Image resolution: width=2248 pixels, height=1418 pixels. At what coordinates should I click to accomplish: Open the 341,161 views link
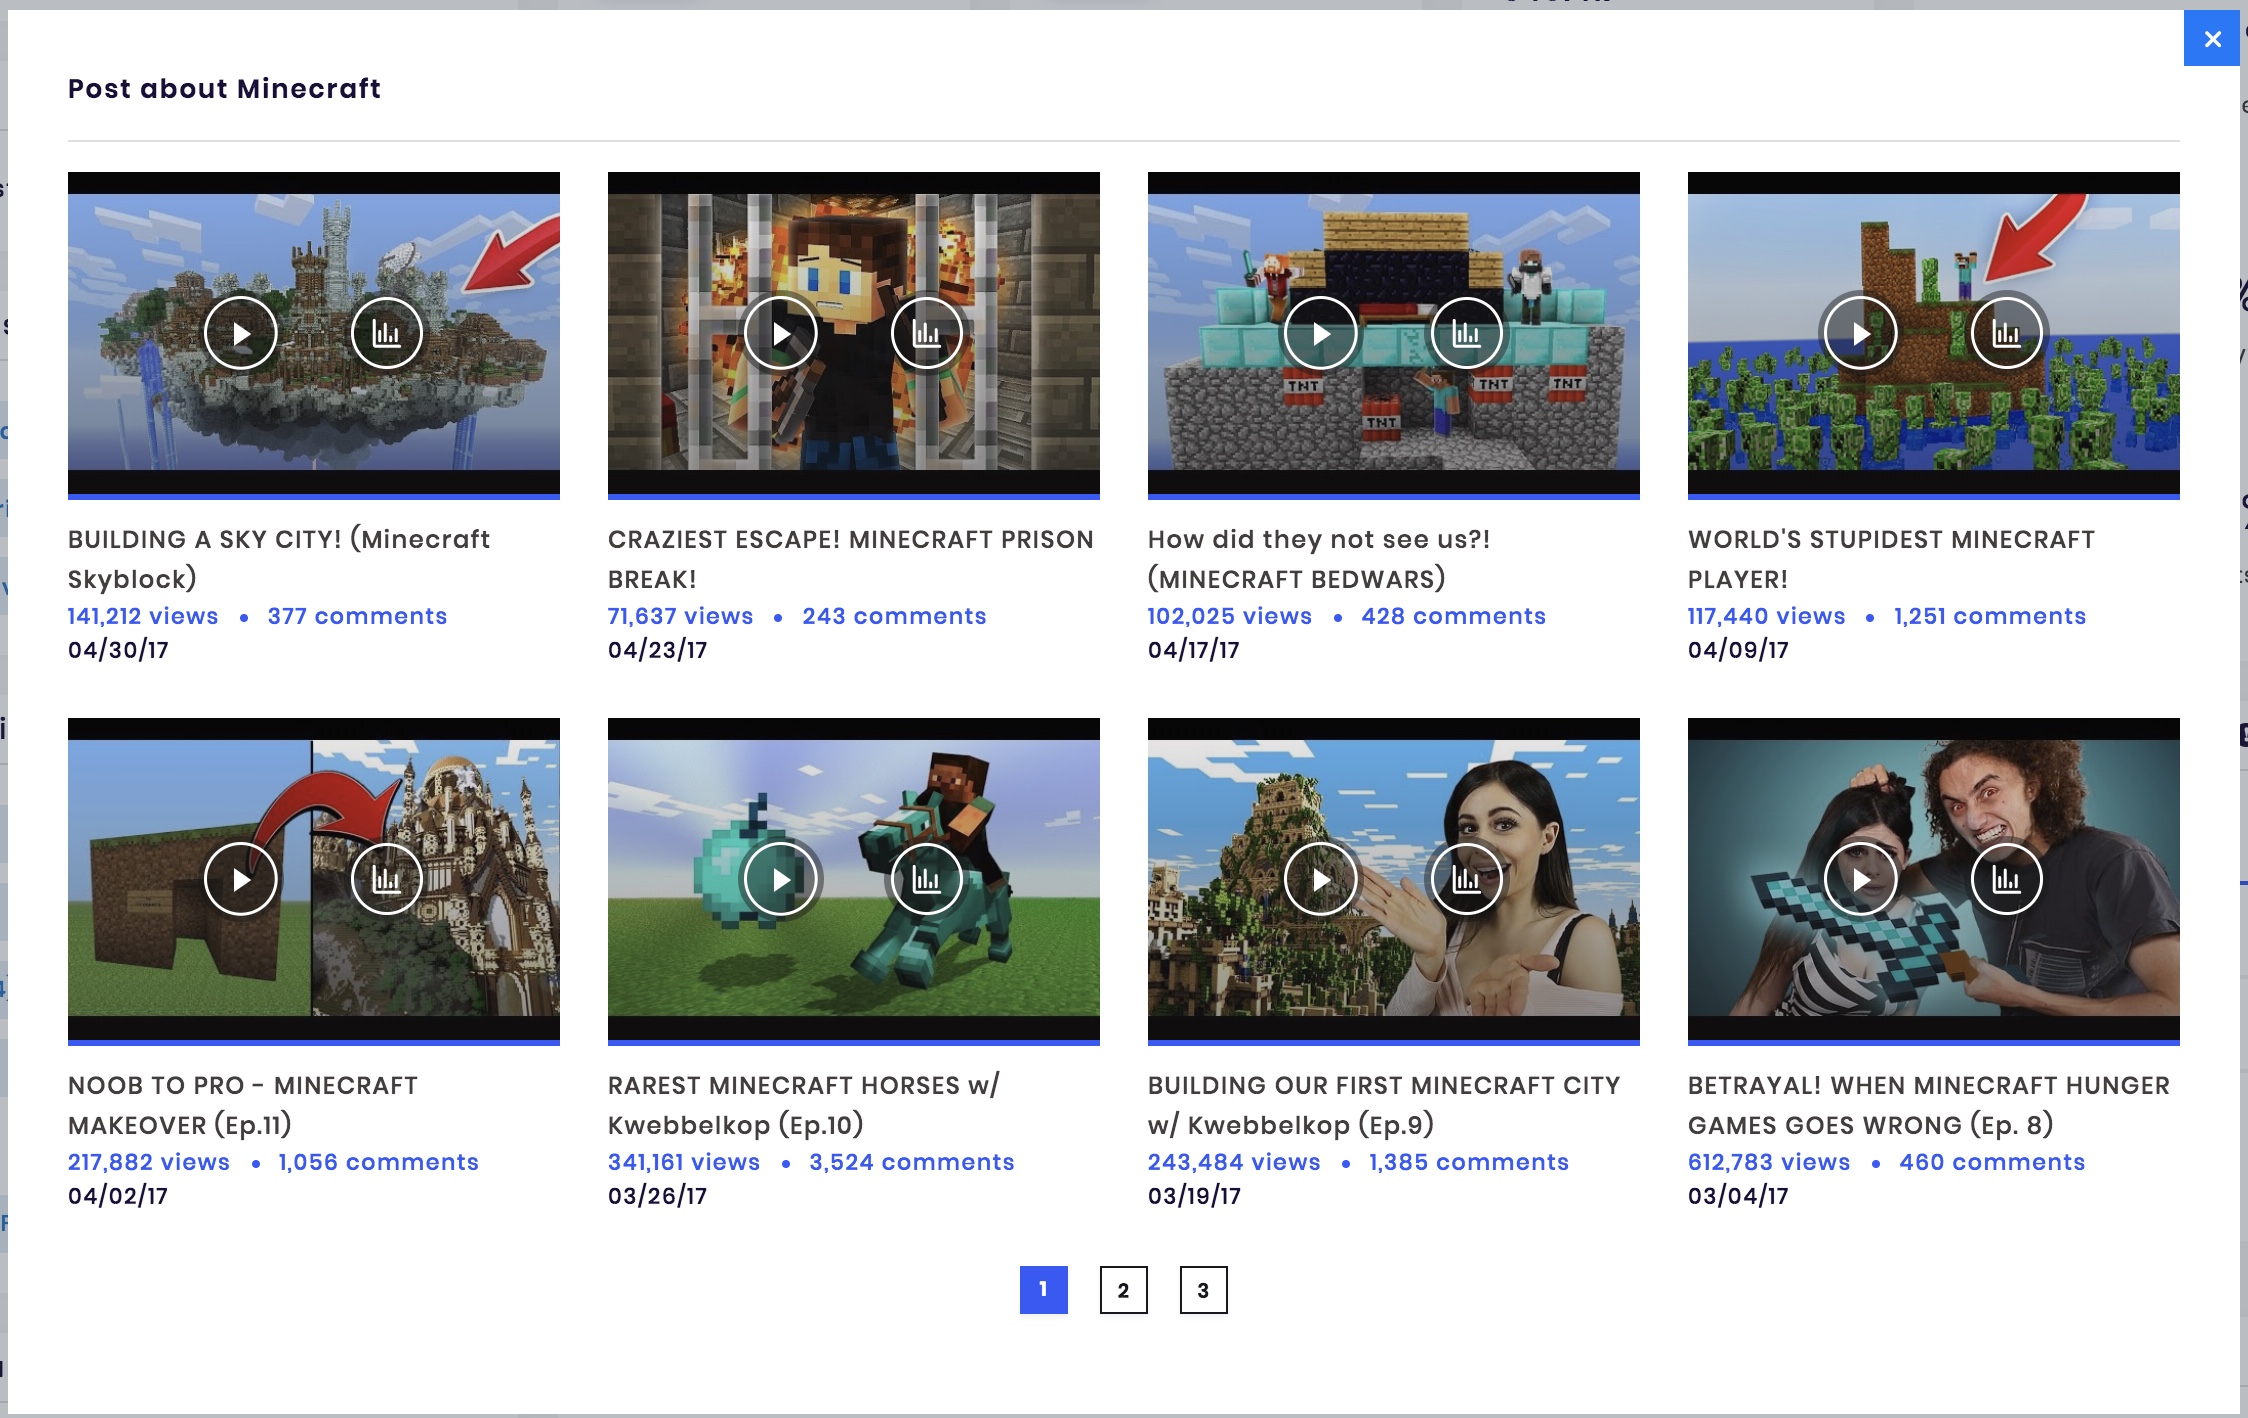tap(684, 1162)
